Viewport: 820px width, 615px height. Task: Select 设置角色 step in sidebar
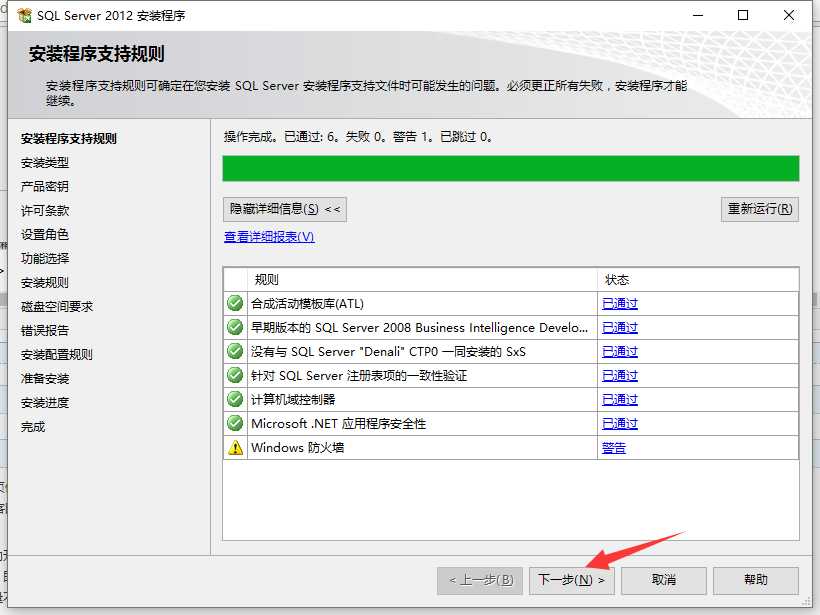pos(45,234)
